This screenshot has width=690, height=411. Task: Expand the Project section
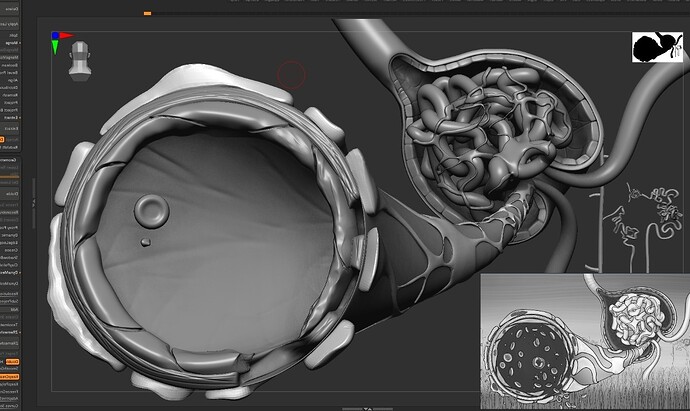pyautogui.click(x=10, y=102)
